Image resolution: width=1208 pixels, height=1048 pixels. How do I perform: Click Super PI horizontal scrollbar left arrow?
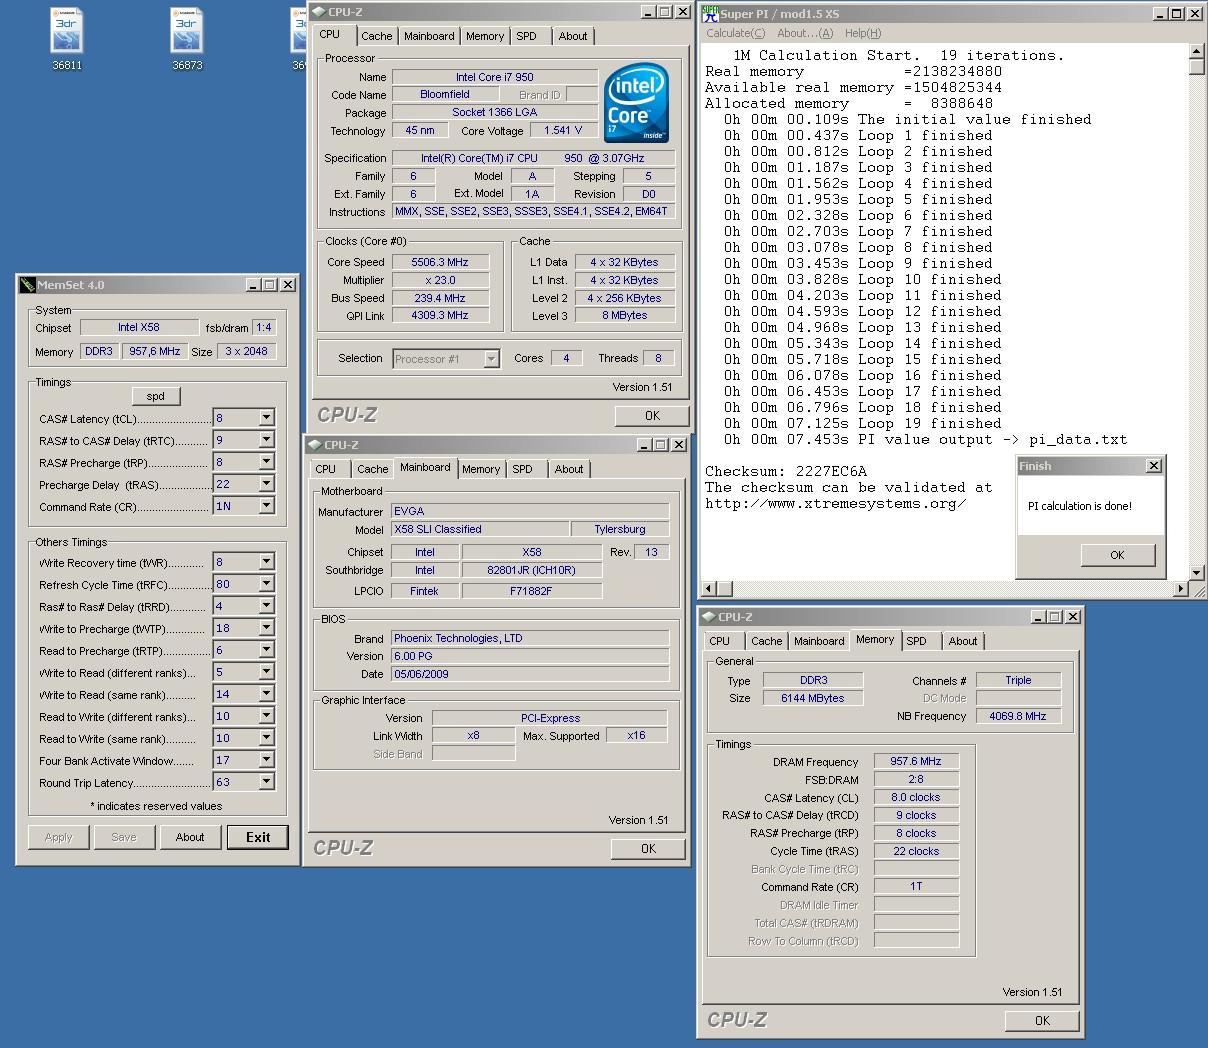point(709,589)
